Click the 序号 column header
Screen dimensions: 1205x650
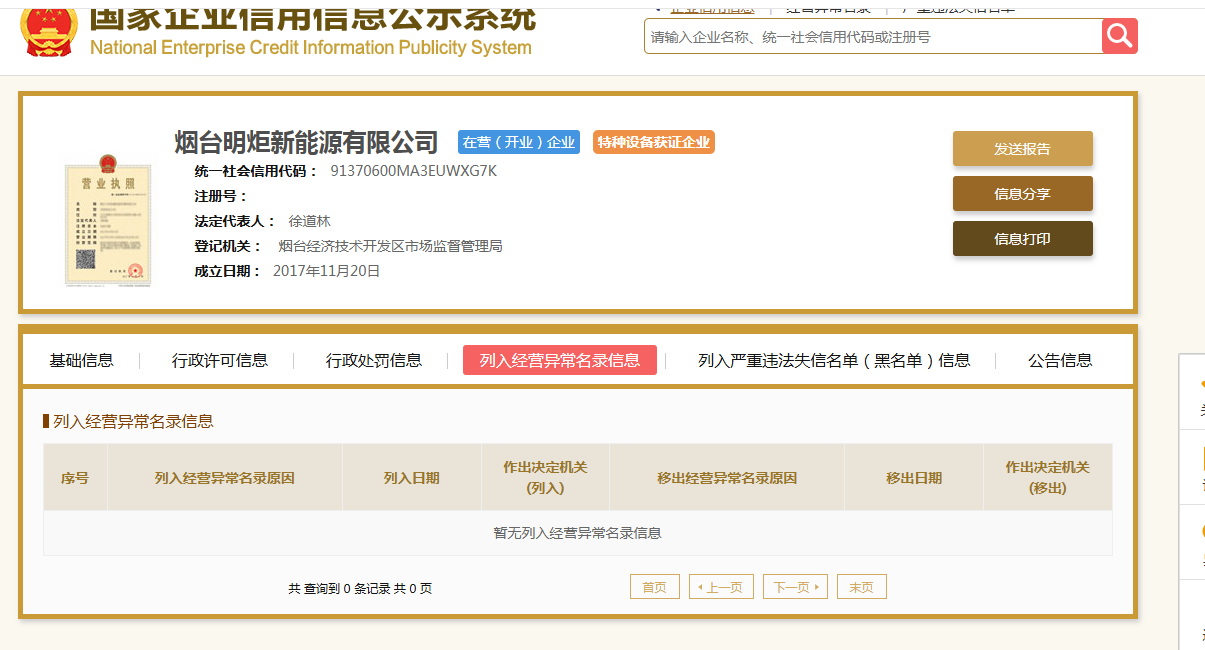pyautogui.click(x=75, y=478)
